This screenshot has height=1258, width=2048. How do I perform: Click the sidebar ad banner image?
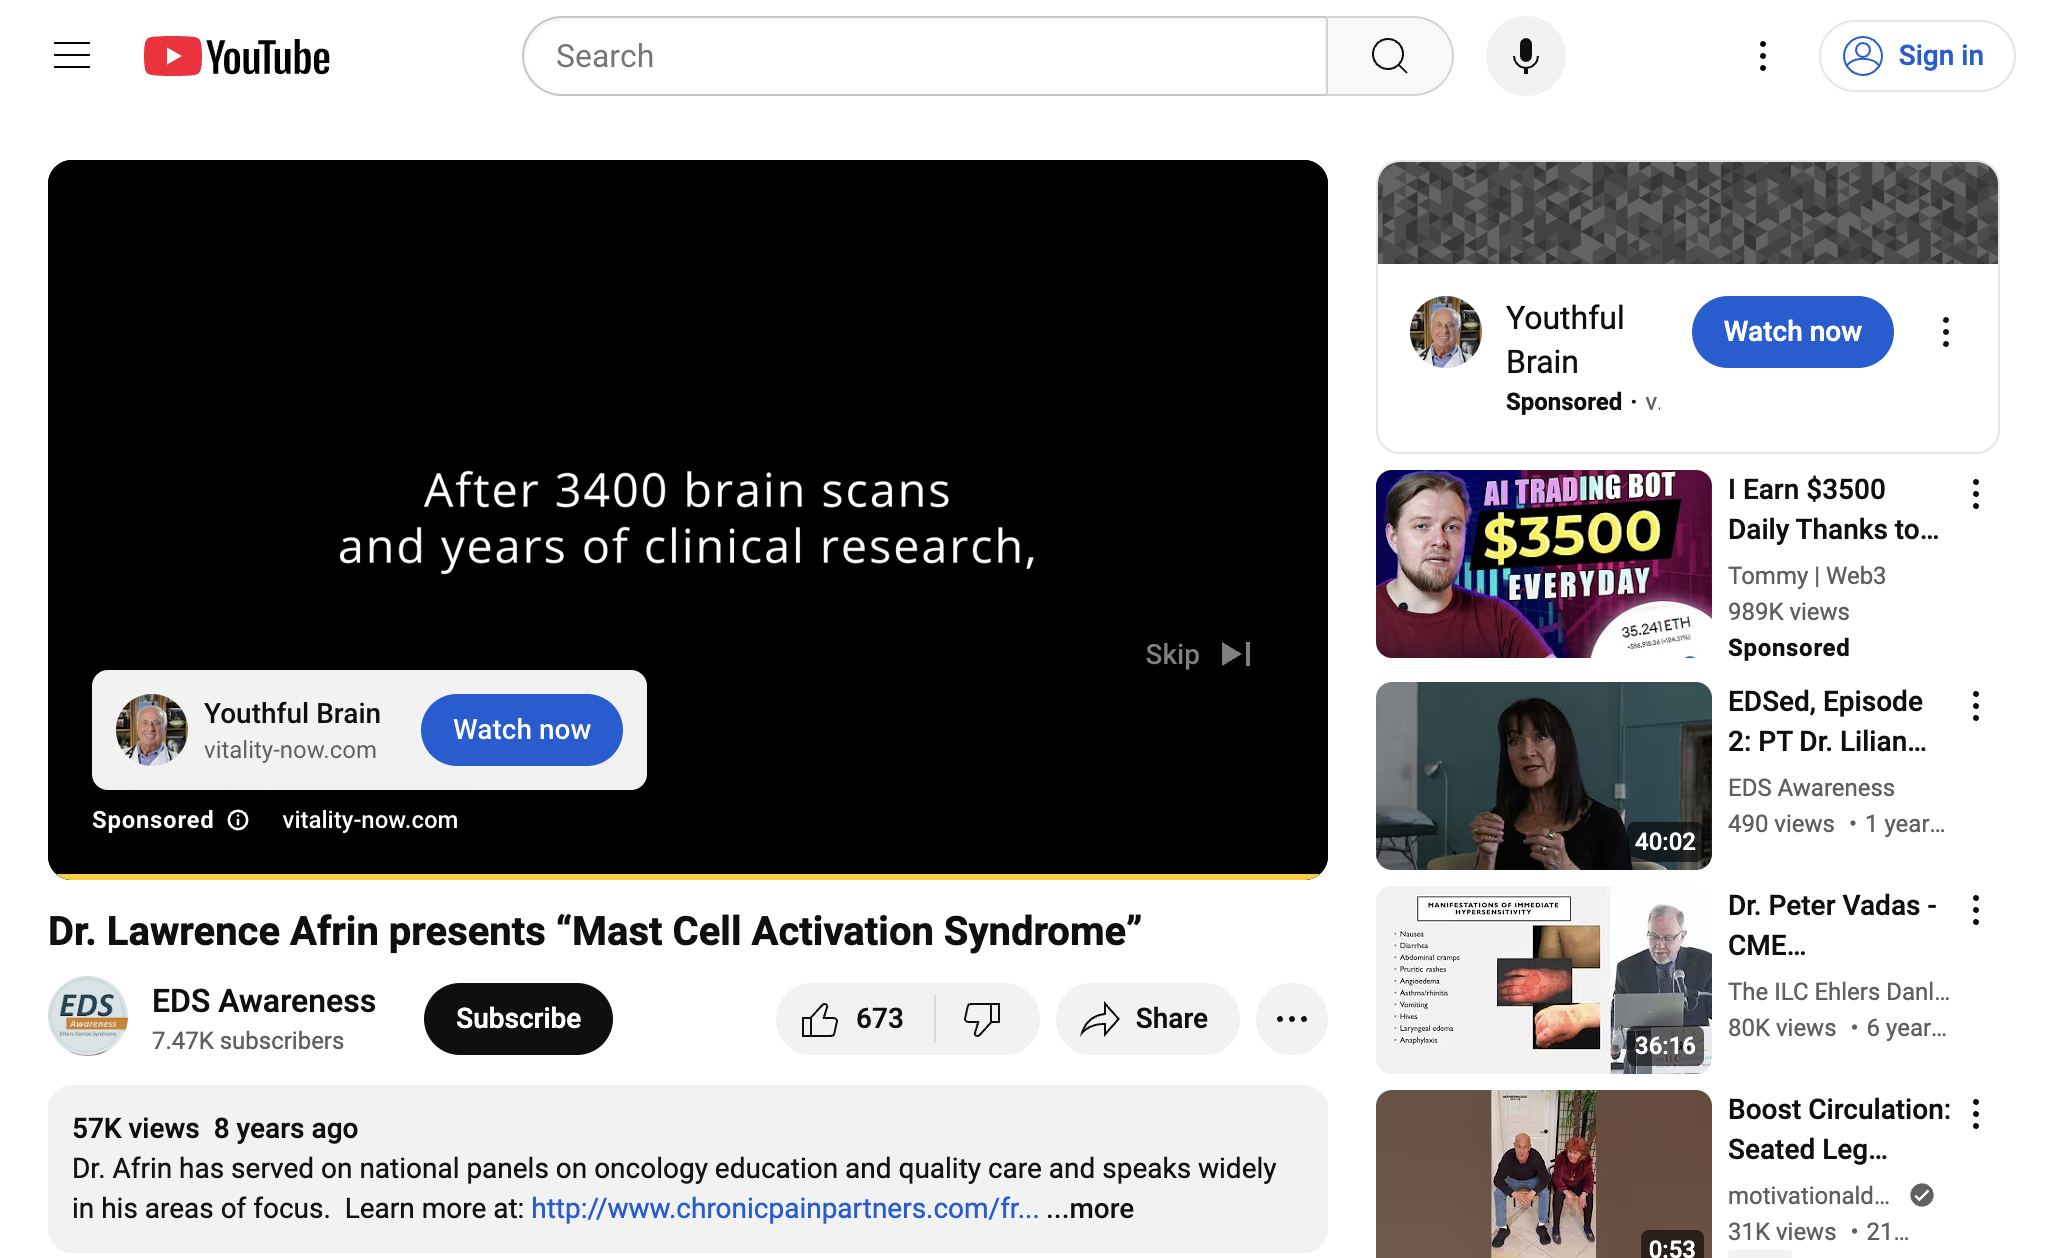[1688, 213]
